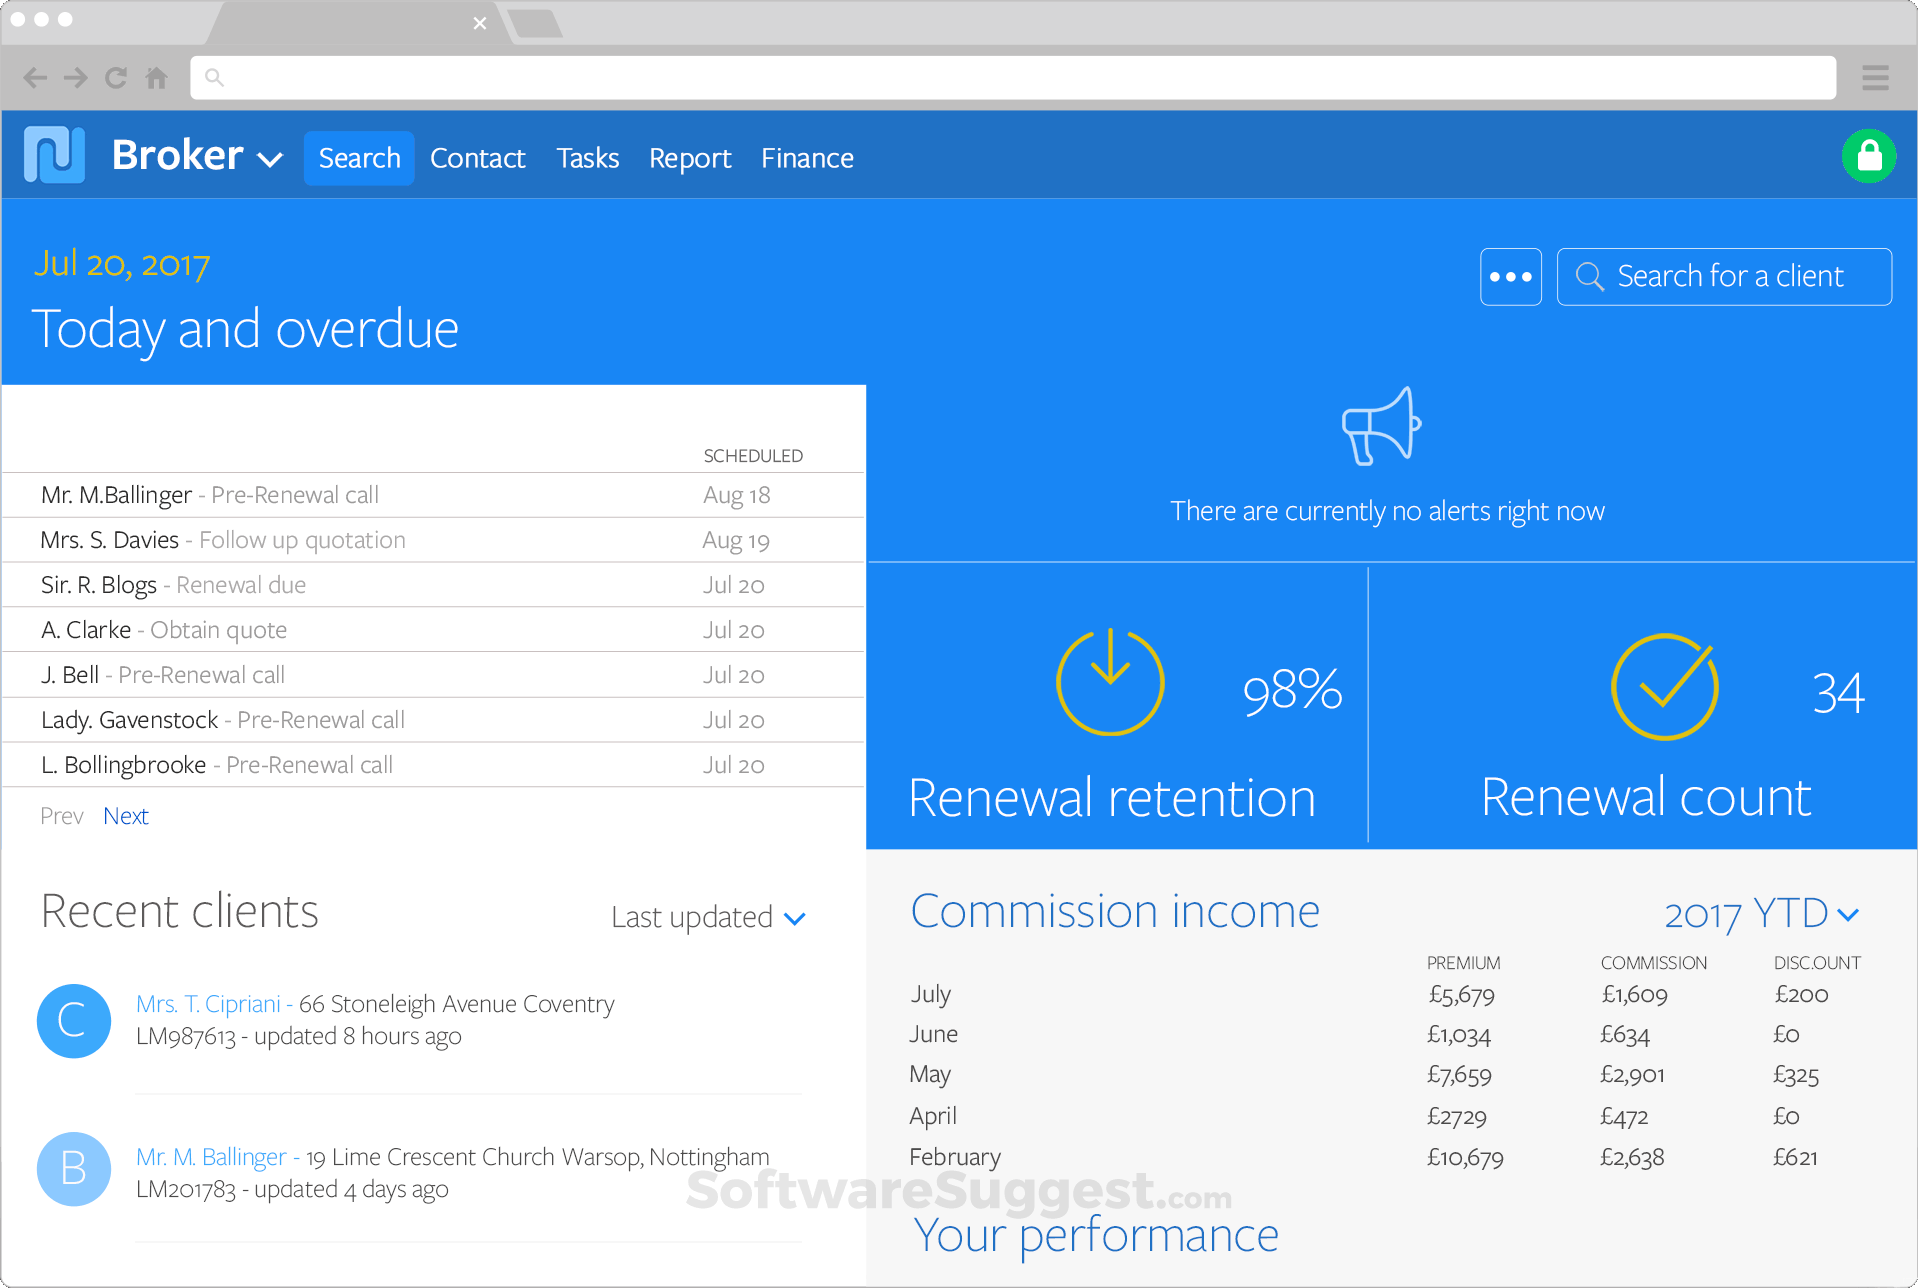
Task: Click the browser home icon
Action: (x=156, y=77)
